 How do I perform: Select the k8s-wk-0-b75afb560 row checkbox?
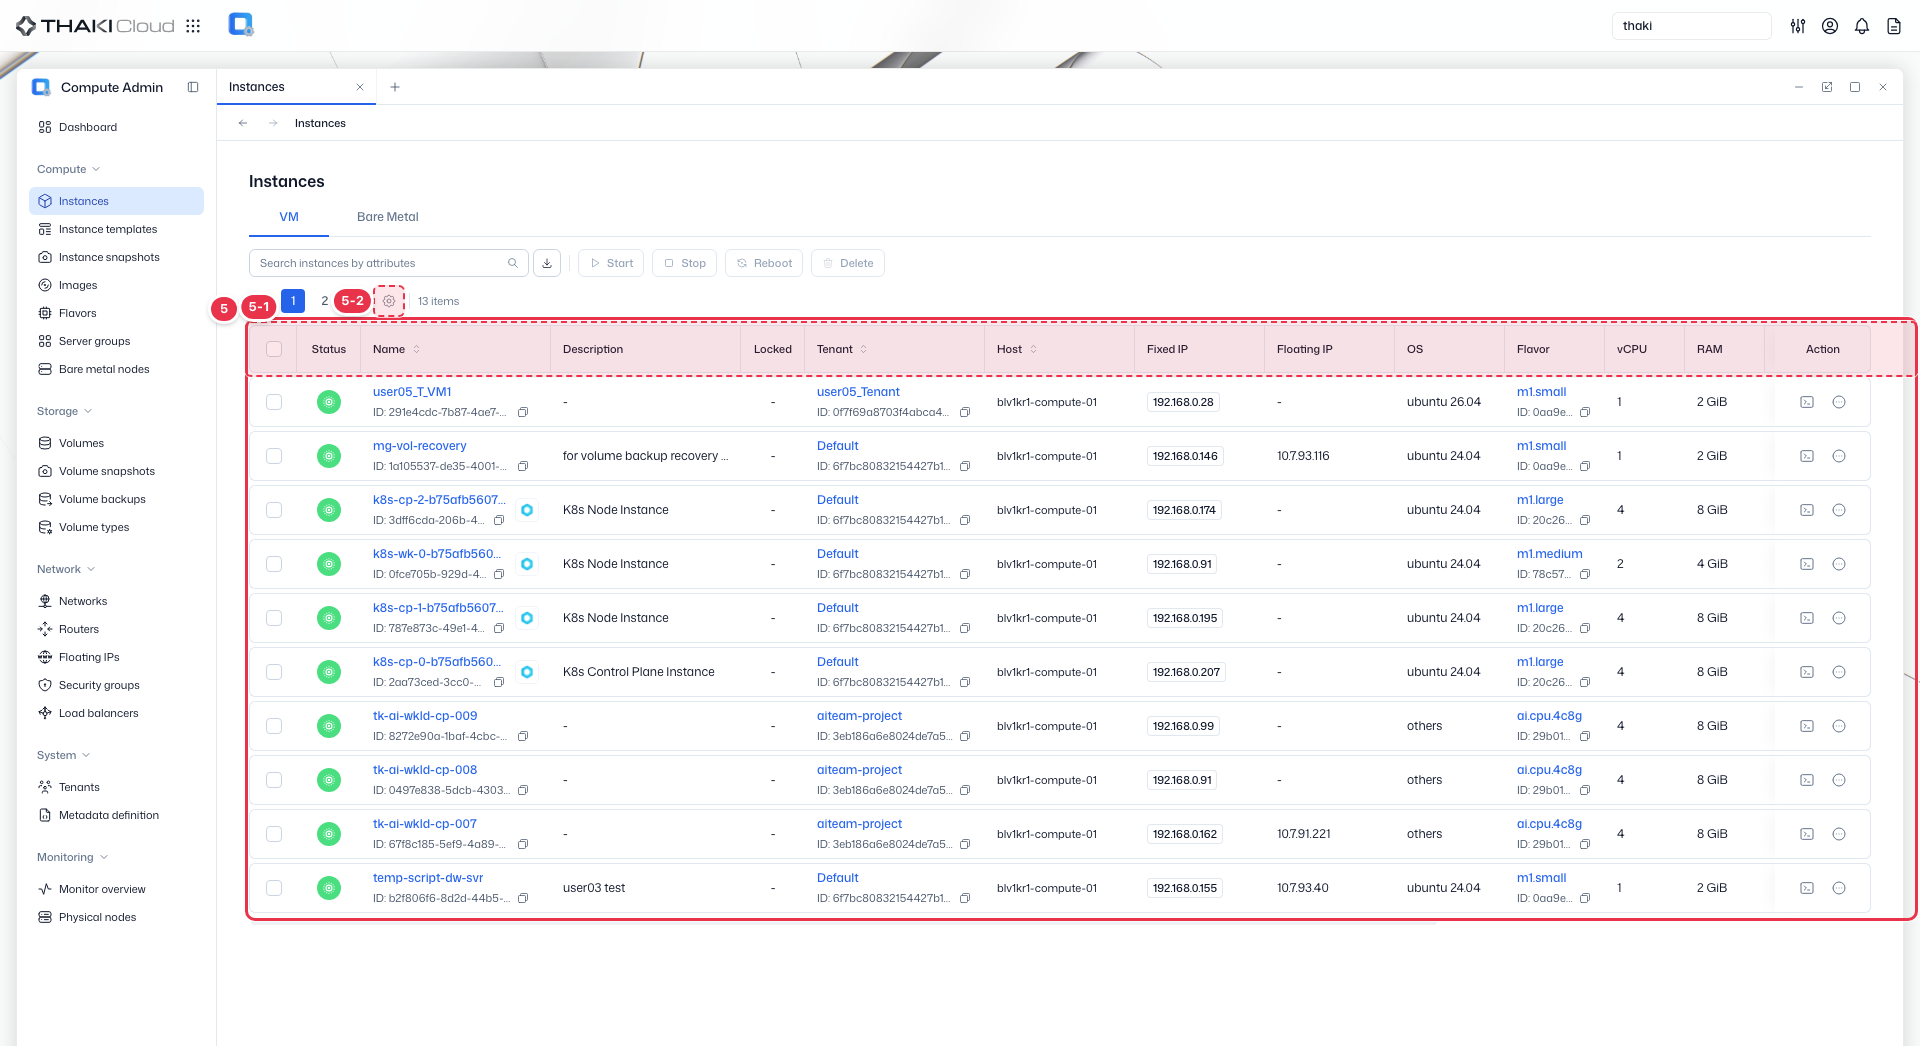pyautogui.click(x=274, y=564)
